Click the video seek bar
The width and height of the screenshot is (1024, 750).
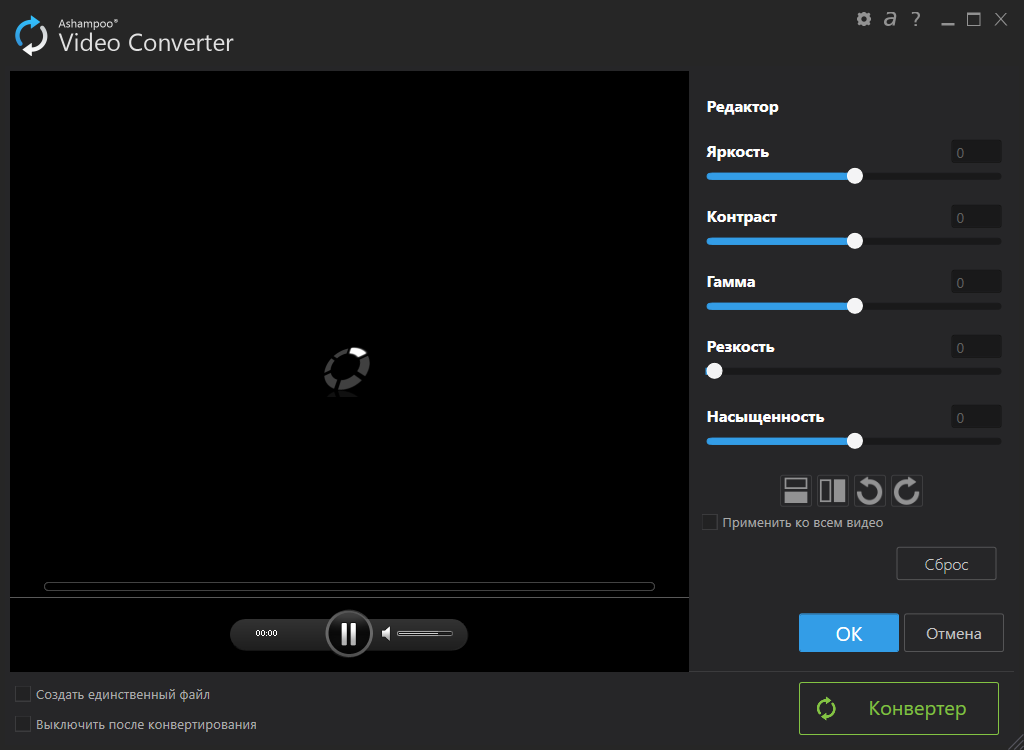(348, 586)
